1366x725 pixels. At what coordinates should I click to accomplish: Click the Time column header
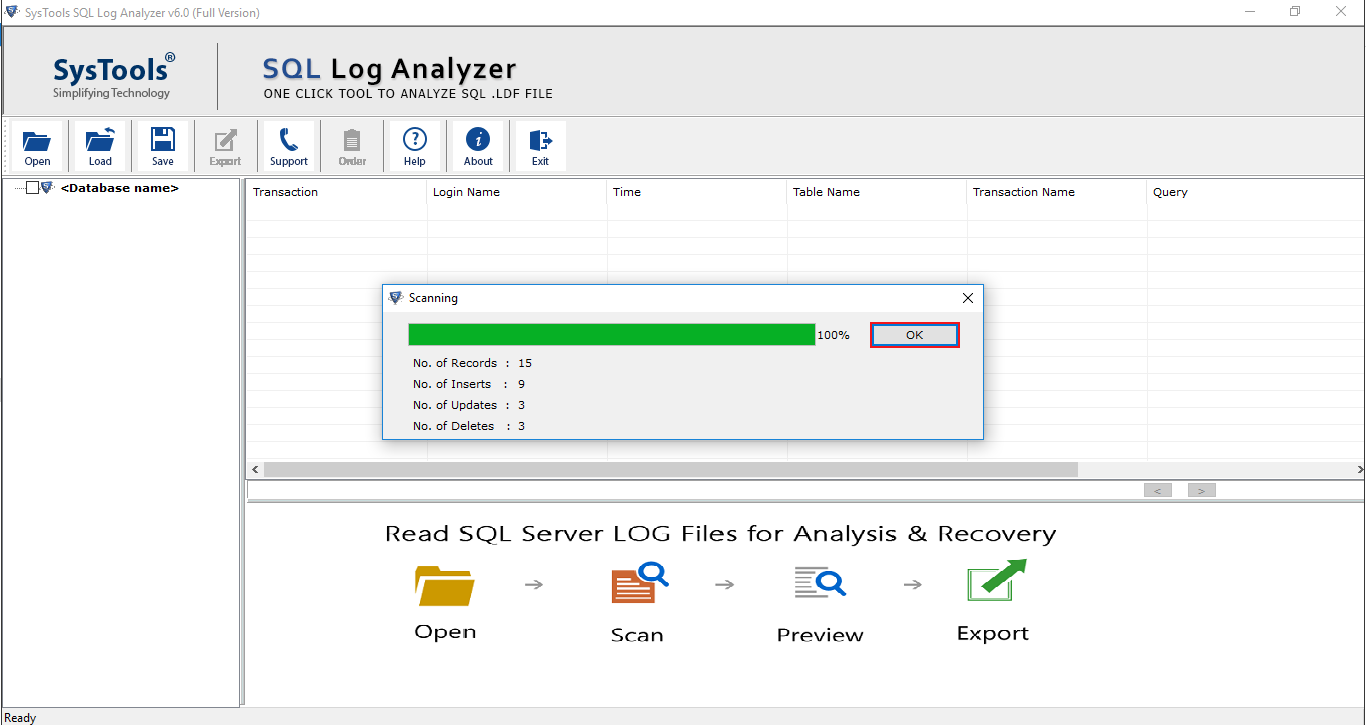click(697, 192)
